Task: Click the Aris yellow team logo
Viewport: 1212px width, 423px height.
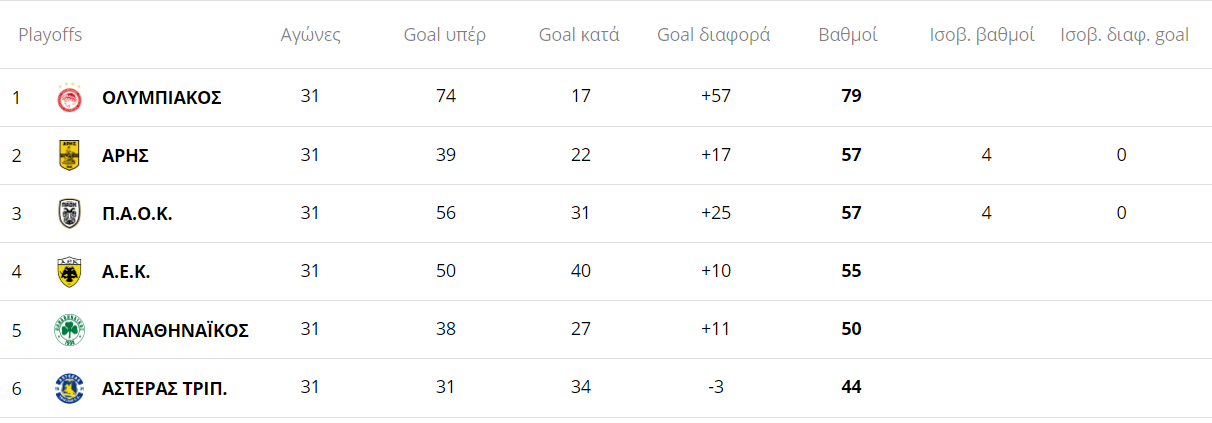Action: pos(69,155)
